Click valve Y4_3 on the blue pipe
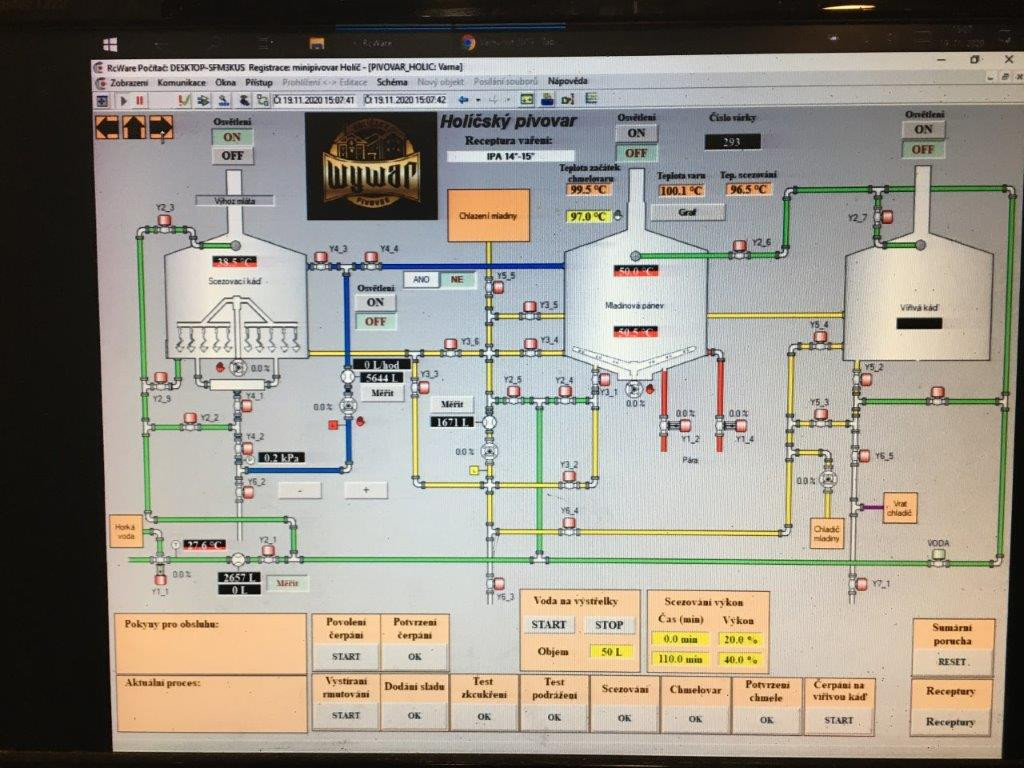 [322, 261]
